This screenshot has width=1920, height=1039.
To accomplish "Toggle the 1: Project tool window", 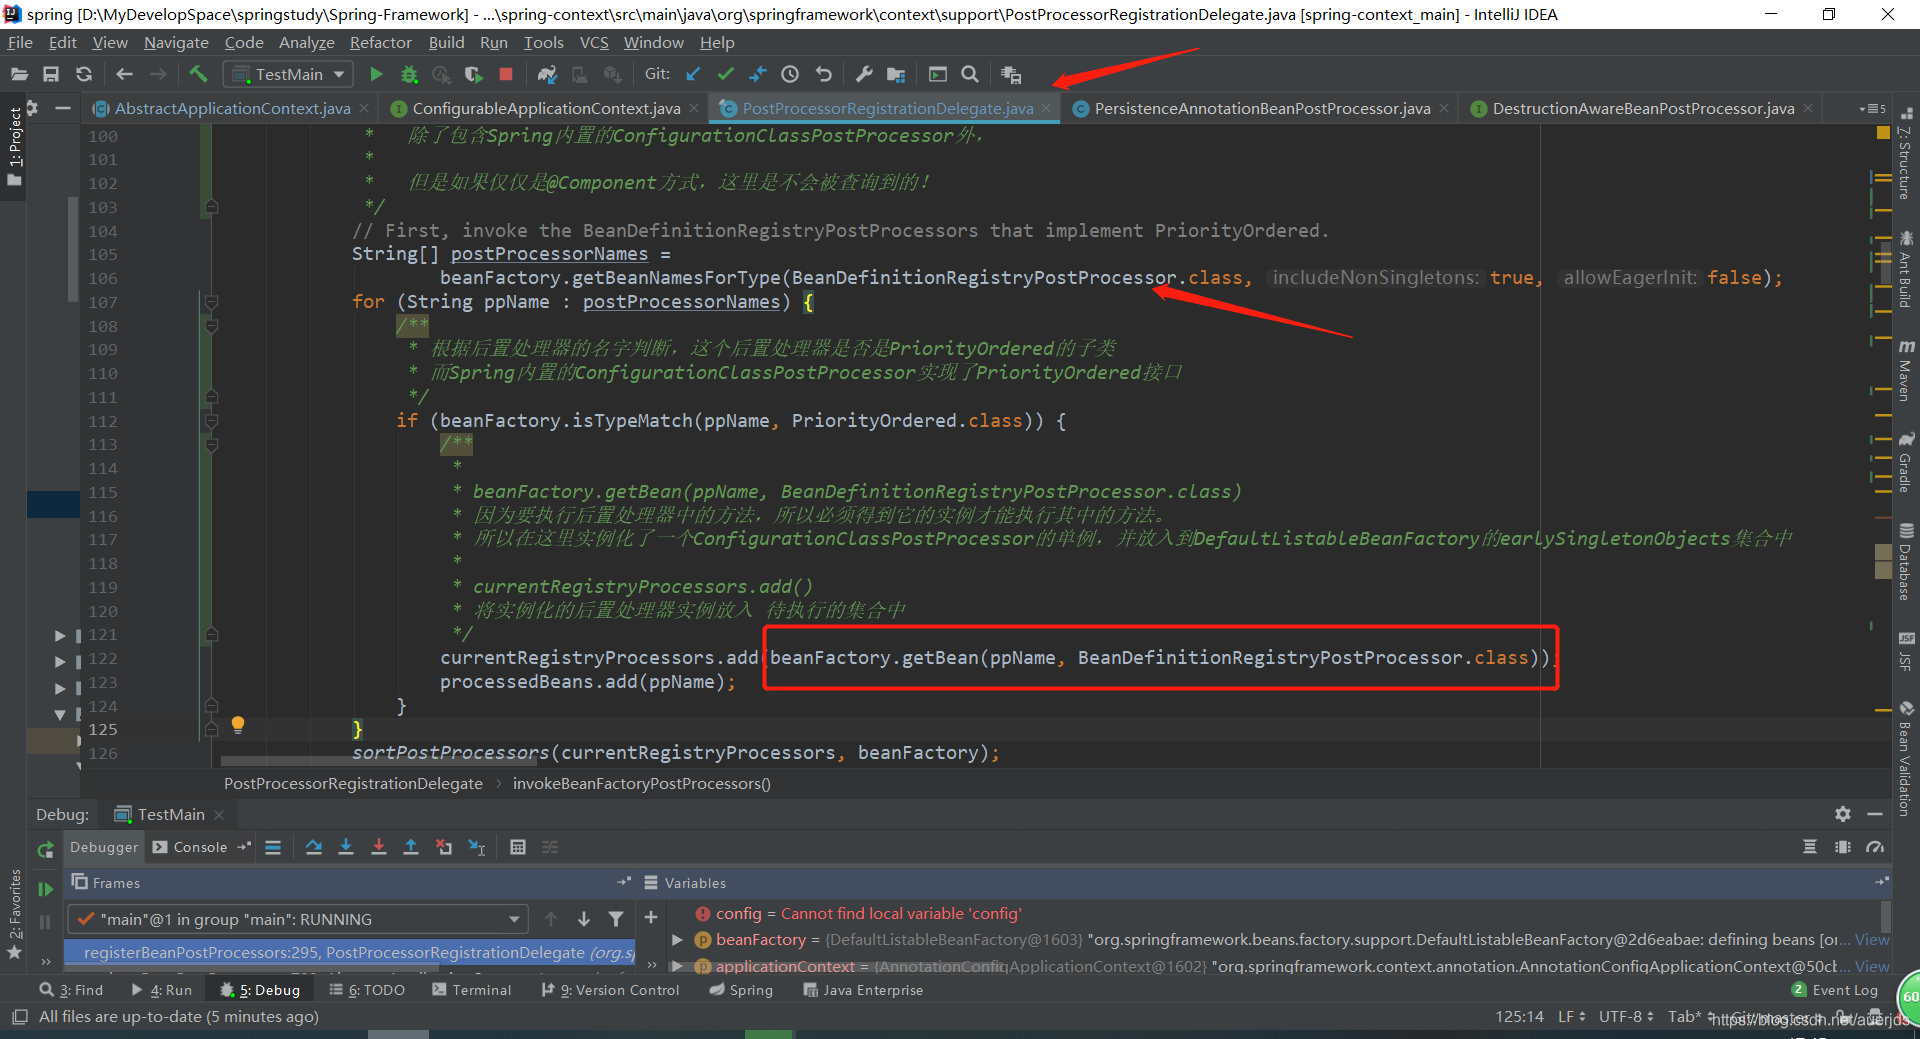I will 14,145.
